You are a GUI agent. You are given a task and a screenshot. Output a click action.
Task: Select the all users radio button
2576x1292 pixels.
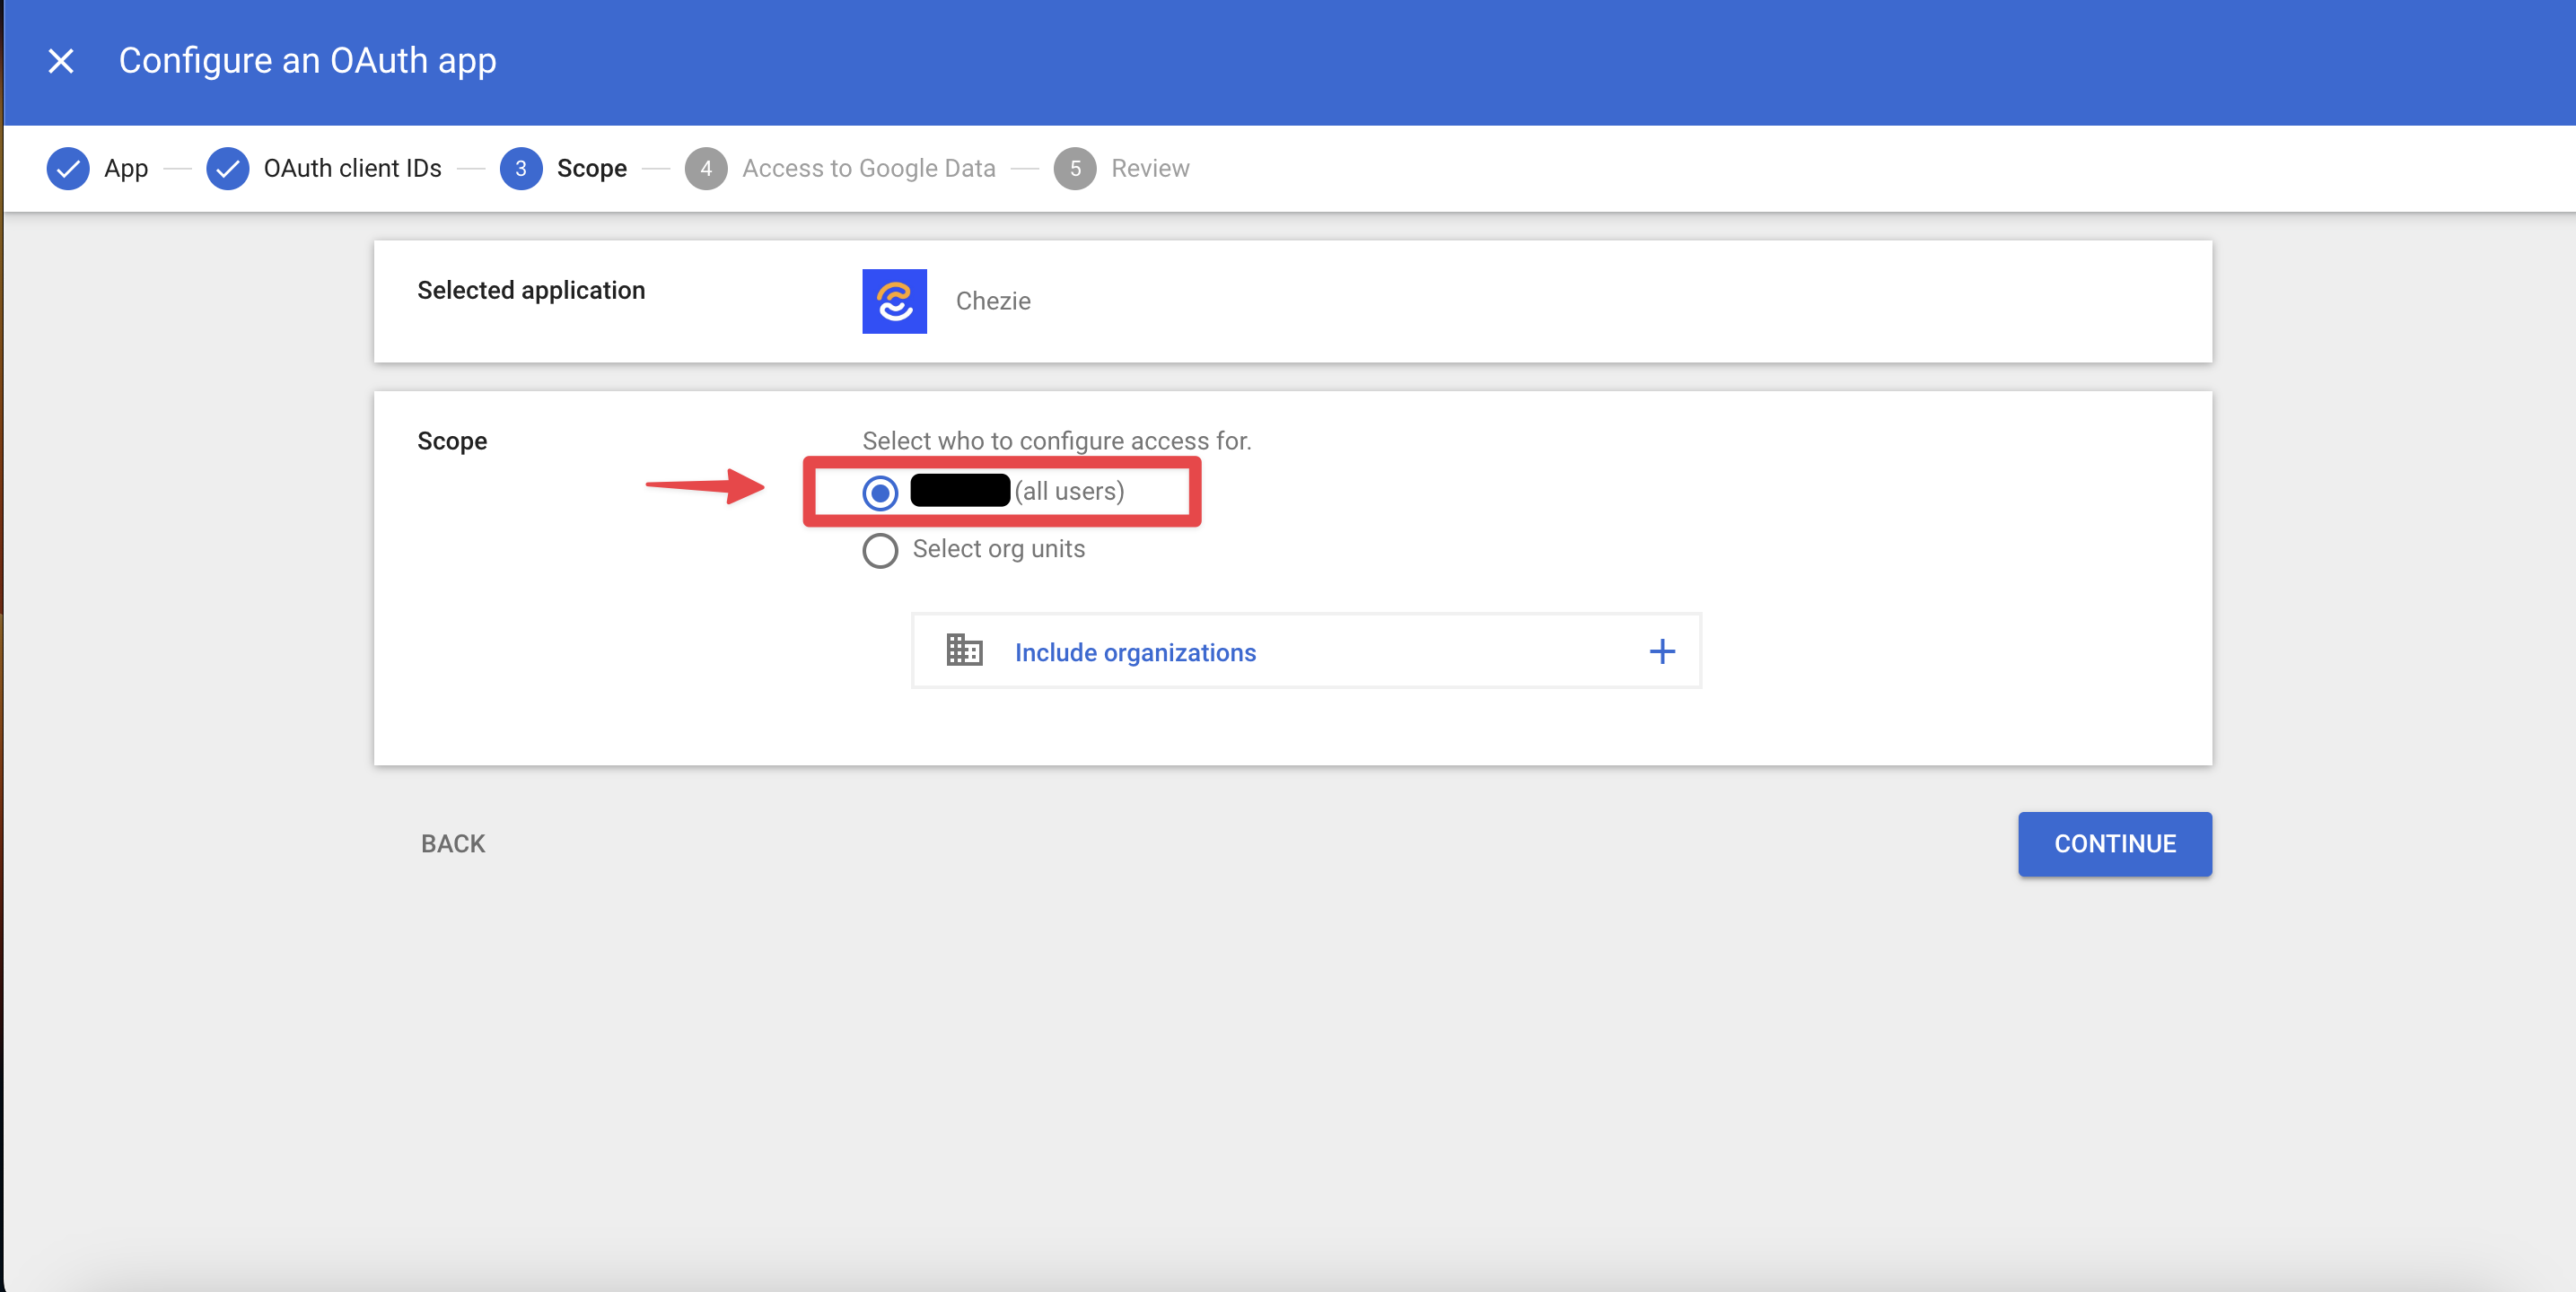click(x=880, y=492)
